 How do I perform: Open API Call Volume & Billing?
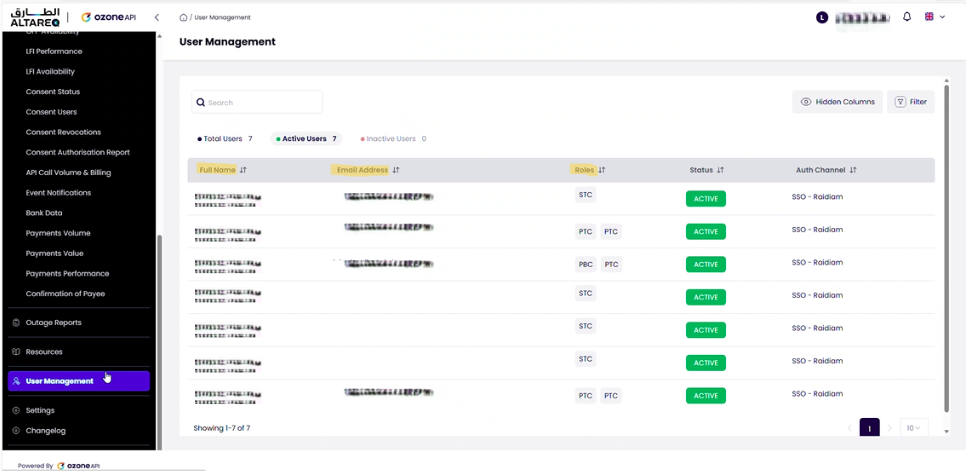coord(68,173)
